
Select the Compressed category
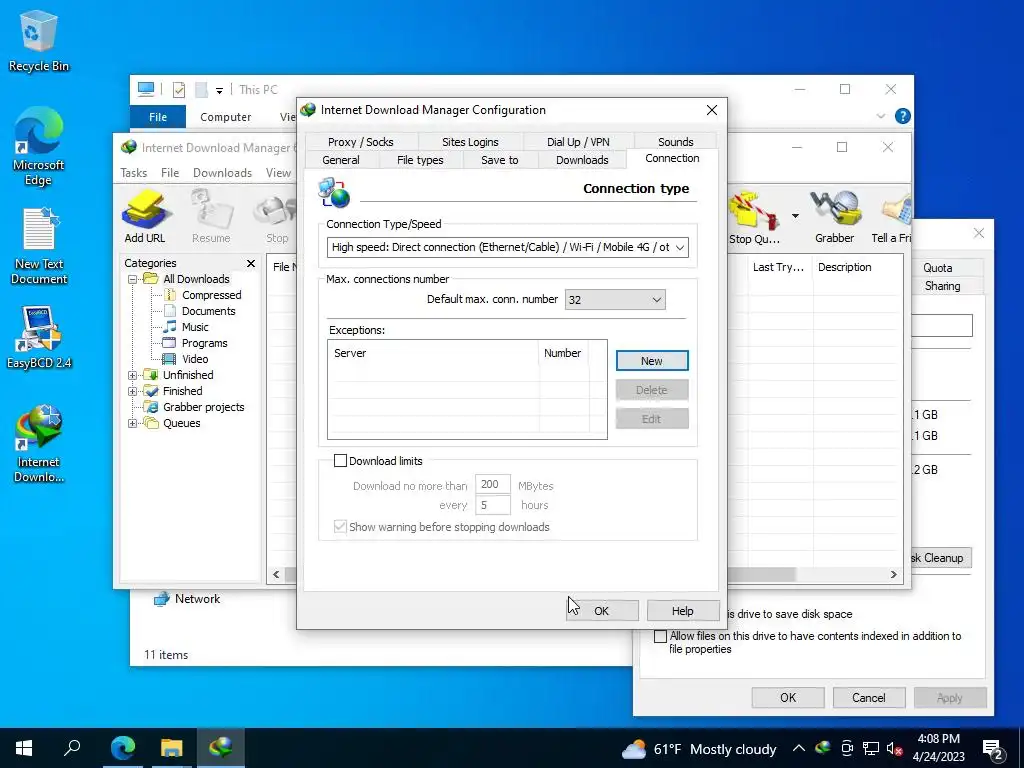tap(212, 295)
